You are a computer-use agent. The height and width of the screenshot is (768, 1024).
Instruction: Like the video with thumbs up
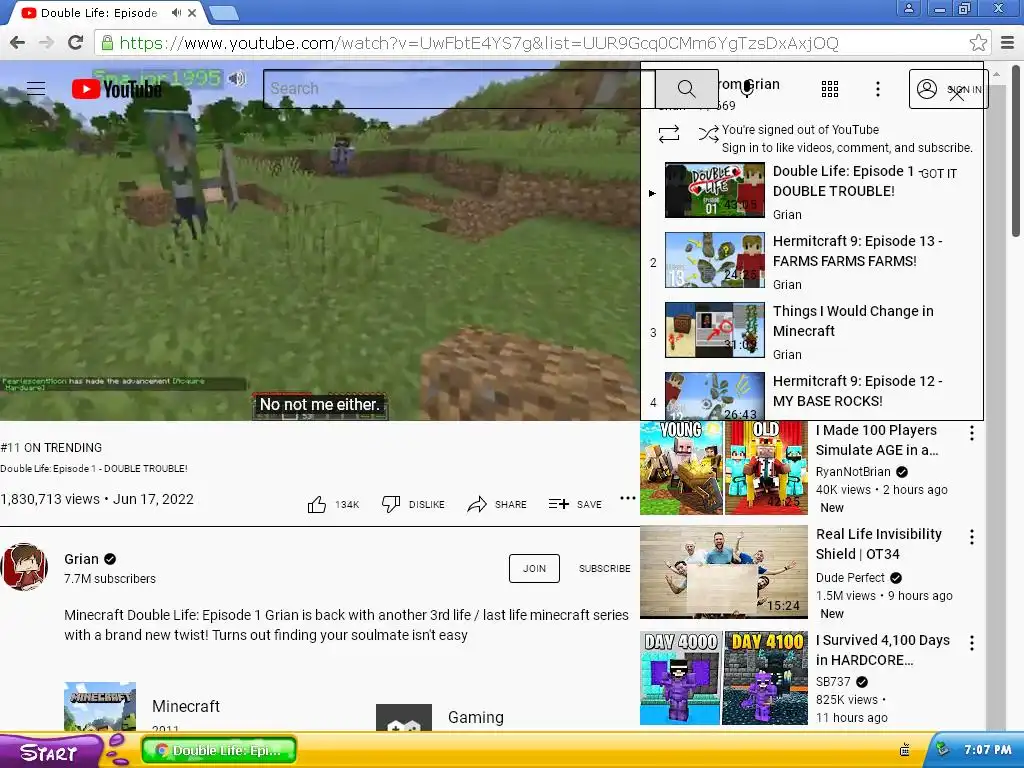point(317,504)
